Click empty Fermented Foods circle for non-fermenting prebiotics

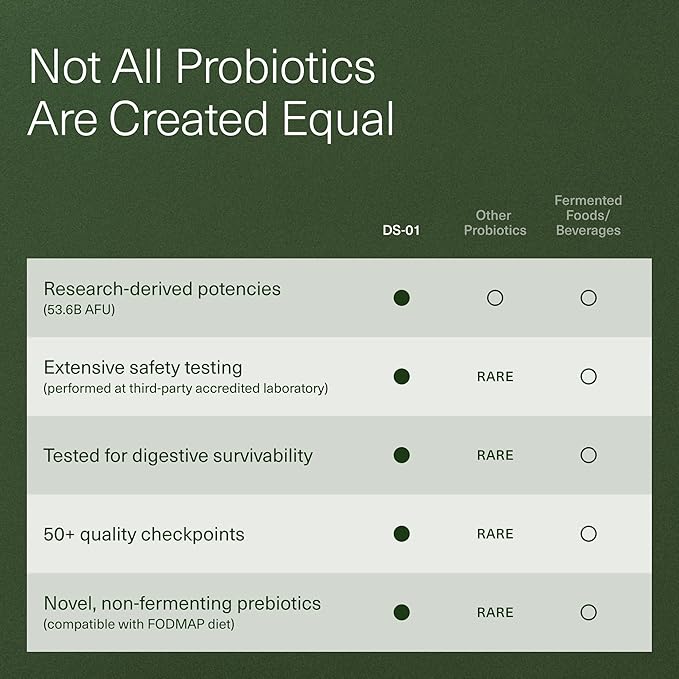point(588,612)
